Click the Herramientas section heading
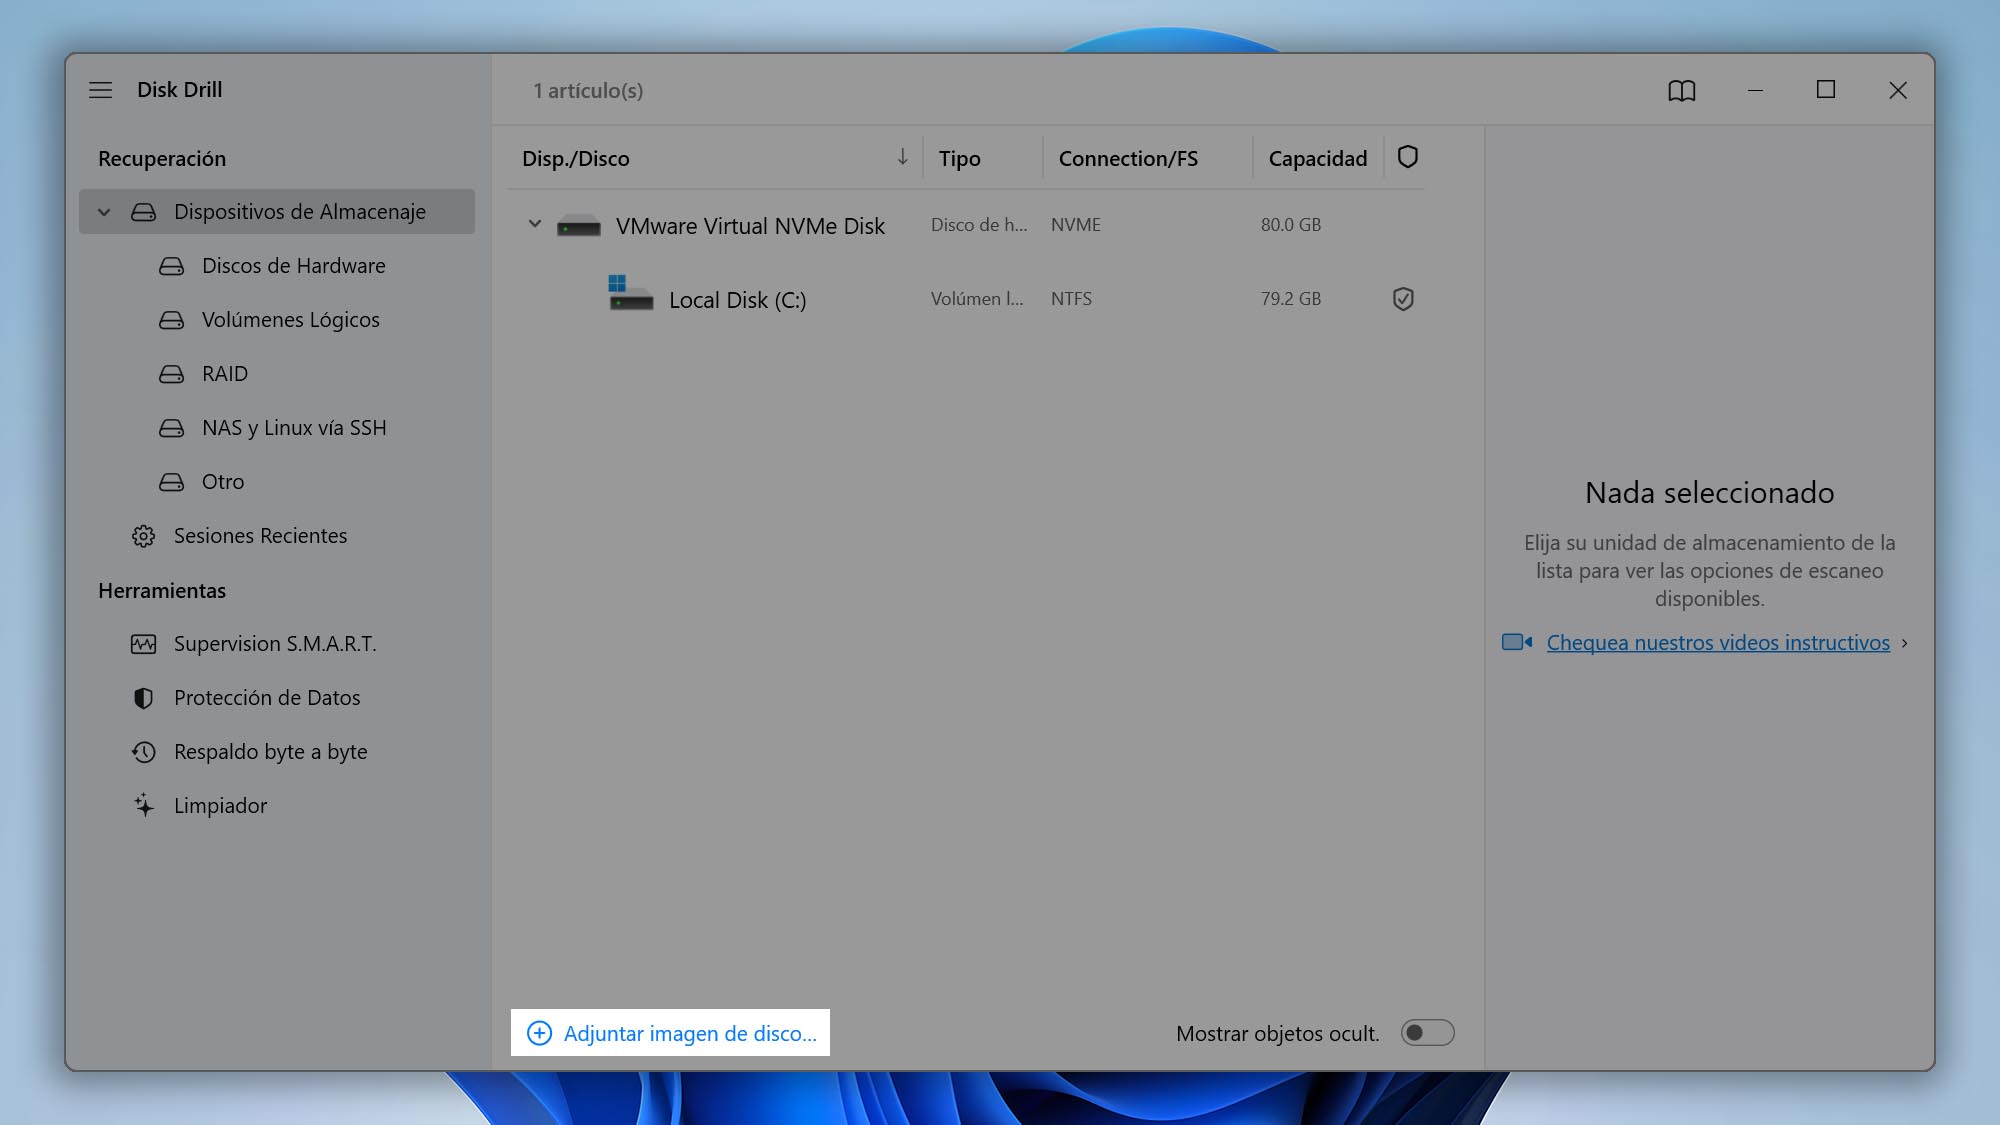Image resolution: width=2000 pixels, height=1125 pixels. tap(162, 591)
